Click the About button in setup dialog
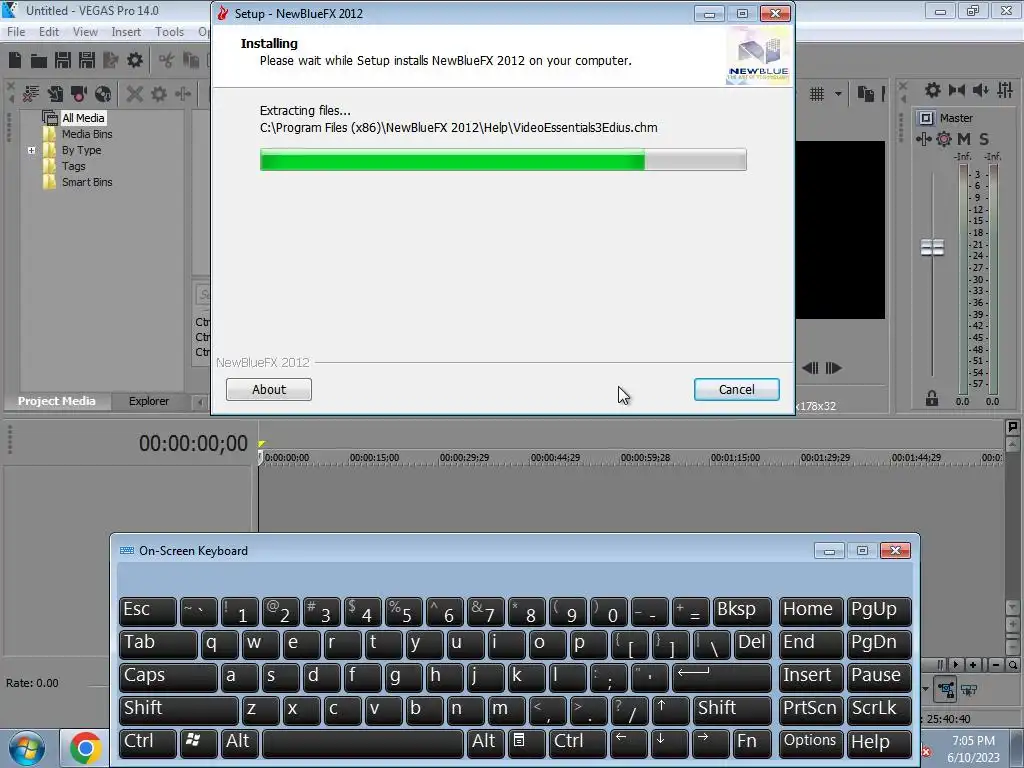 pyautogui.click(x=268, y=389)
